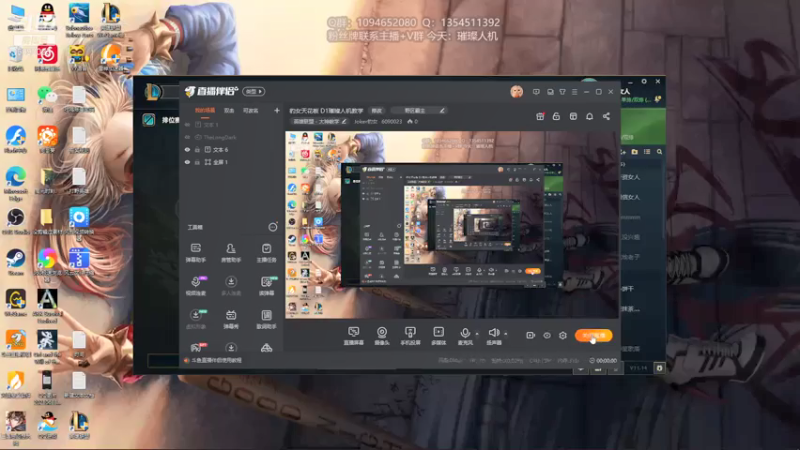
Task: Add a new scene with the plus button
Action: click(277, 110)
